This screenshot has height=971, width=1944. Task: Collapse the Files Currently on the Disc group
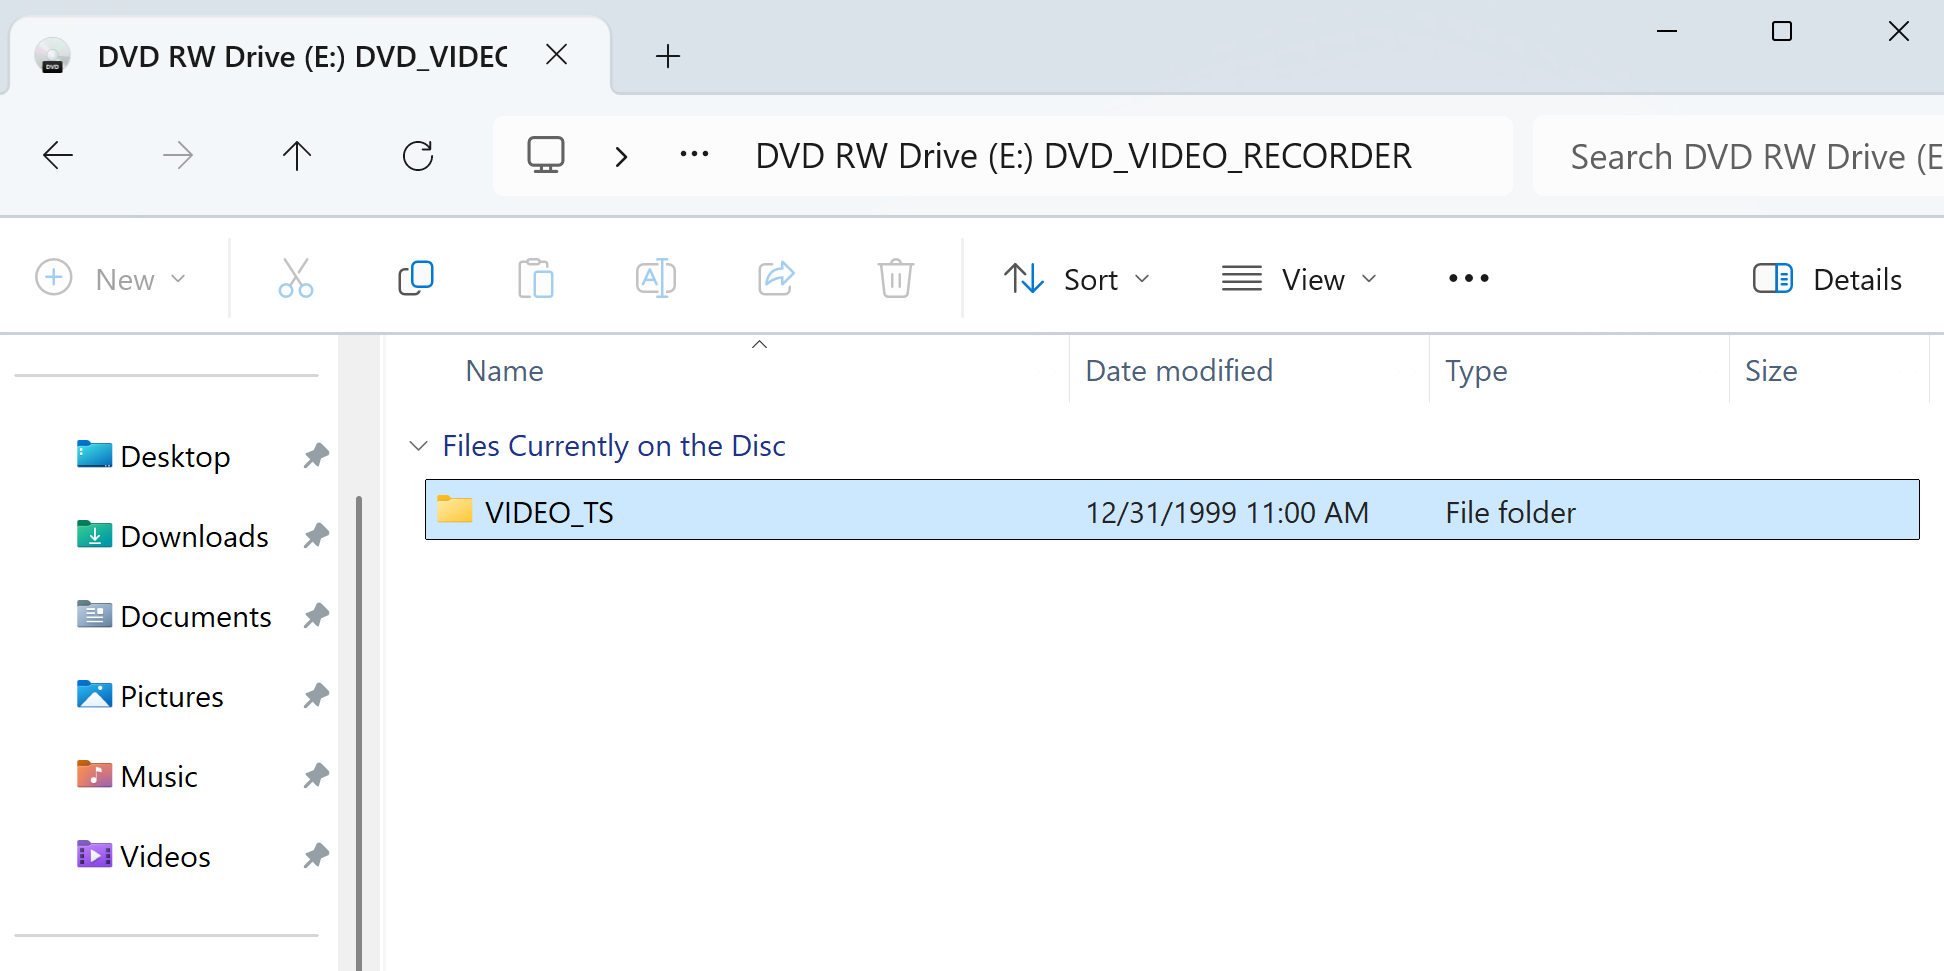[x=419, y=446]
